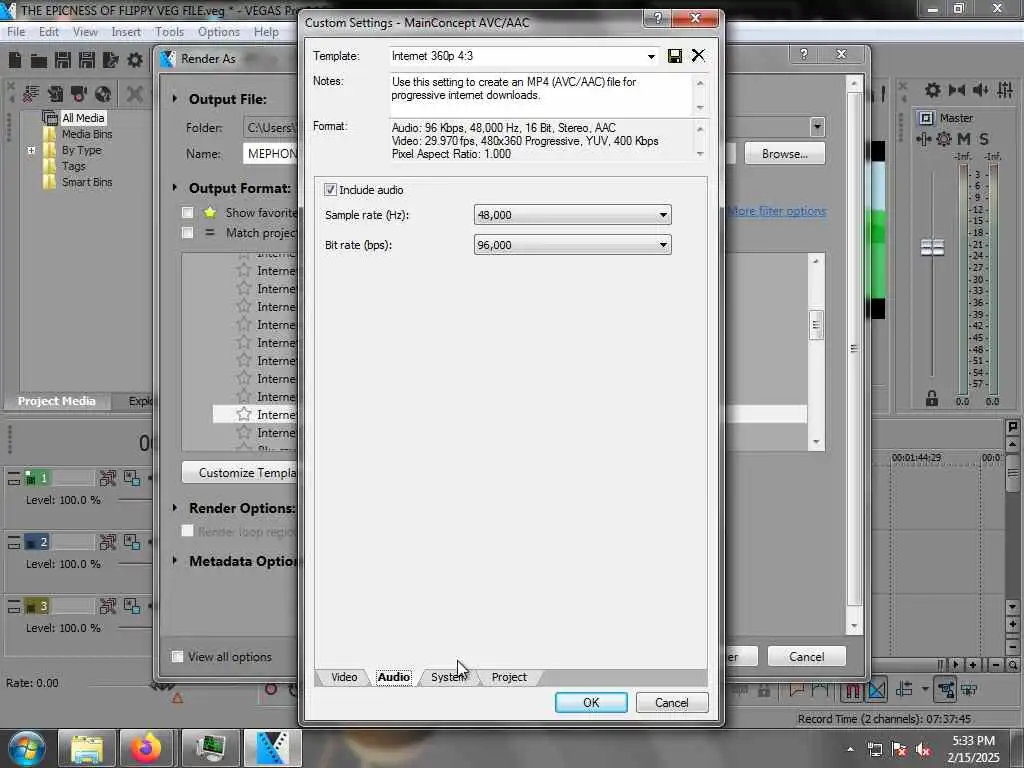Switch to the Video tab in Custom Settings
Image resolution: width=1024 pixels, height=768 pixels.
(x=344, y=677)
